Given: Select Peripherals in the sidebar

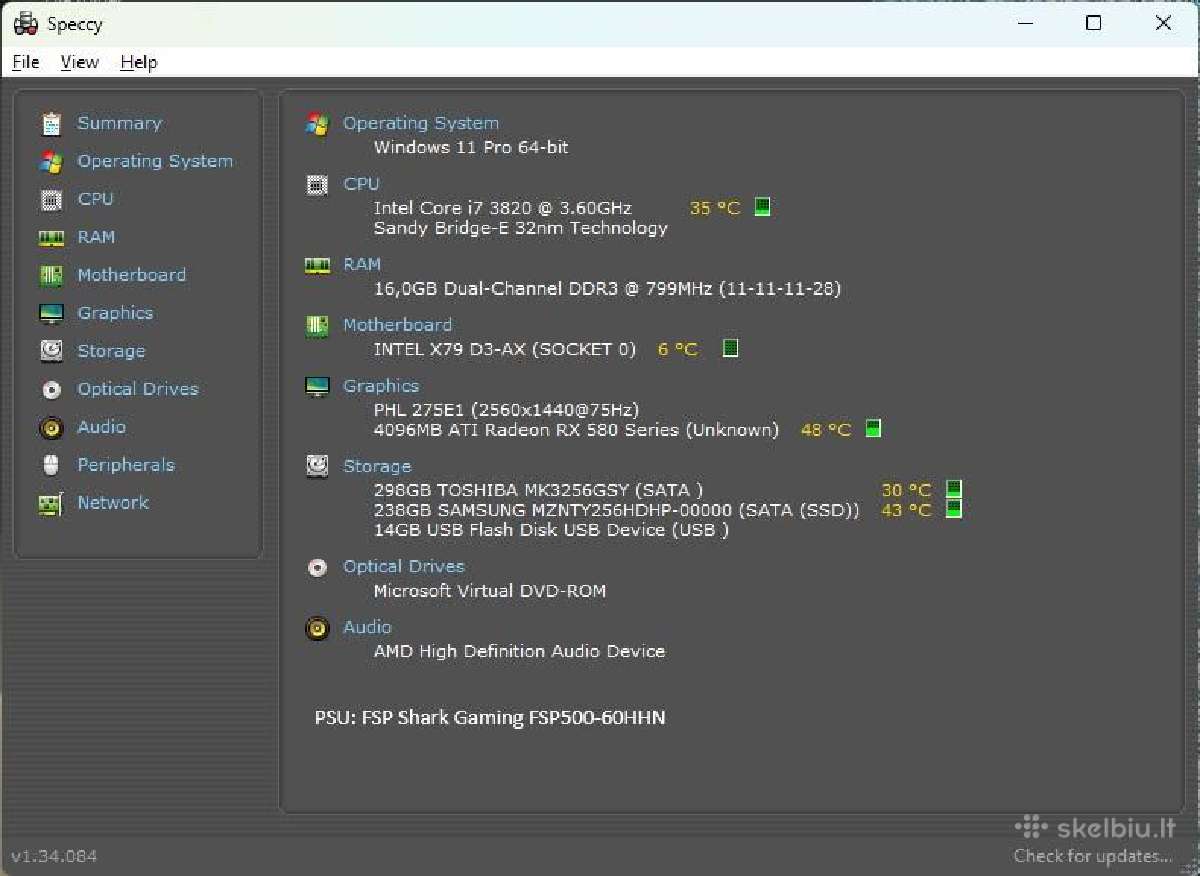Looking at the screenshot, I should point(126,465).
